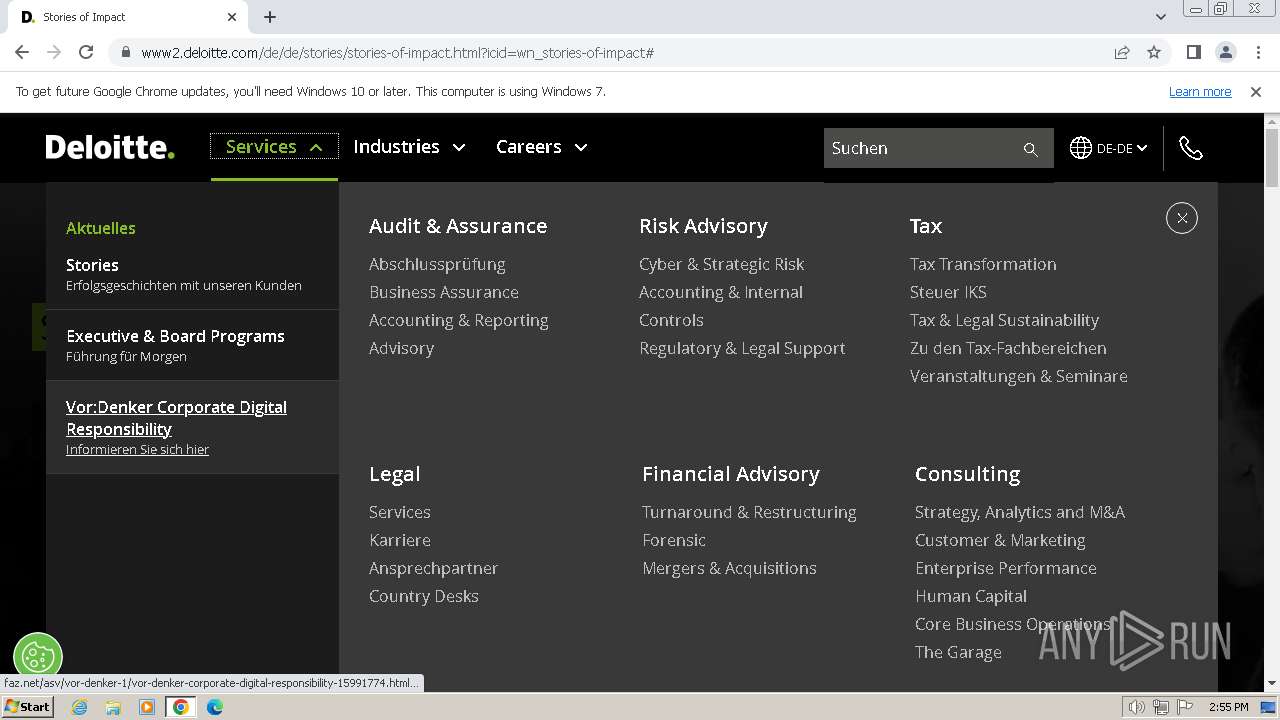Click the Learn more link
This screenshot has width=1280, height=720.
(x=1200, y=91)
